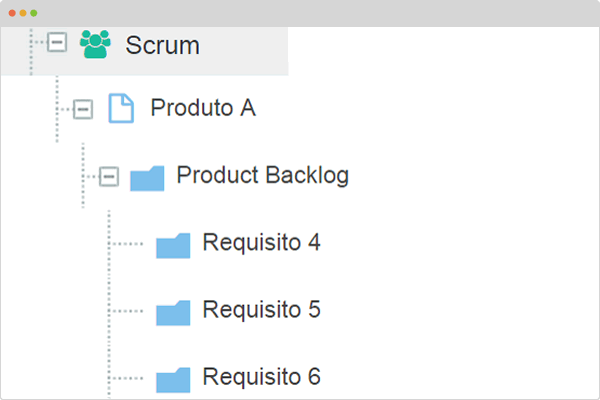
Task: Click the Product Backlog folder icon
Action: (147, 178)
